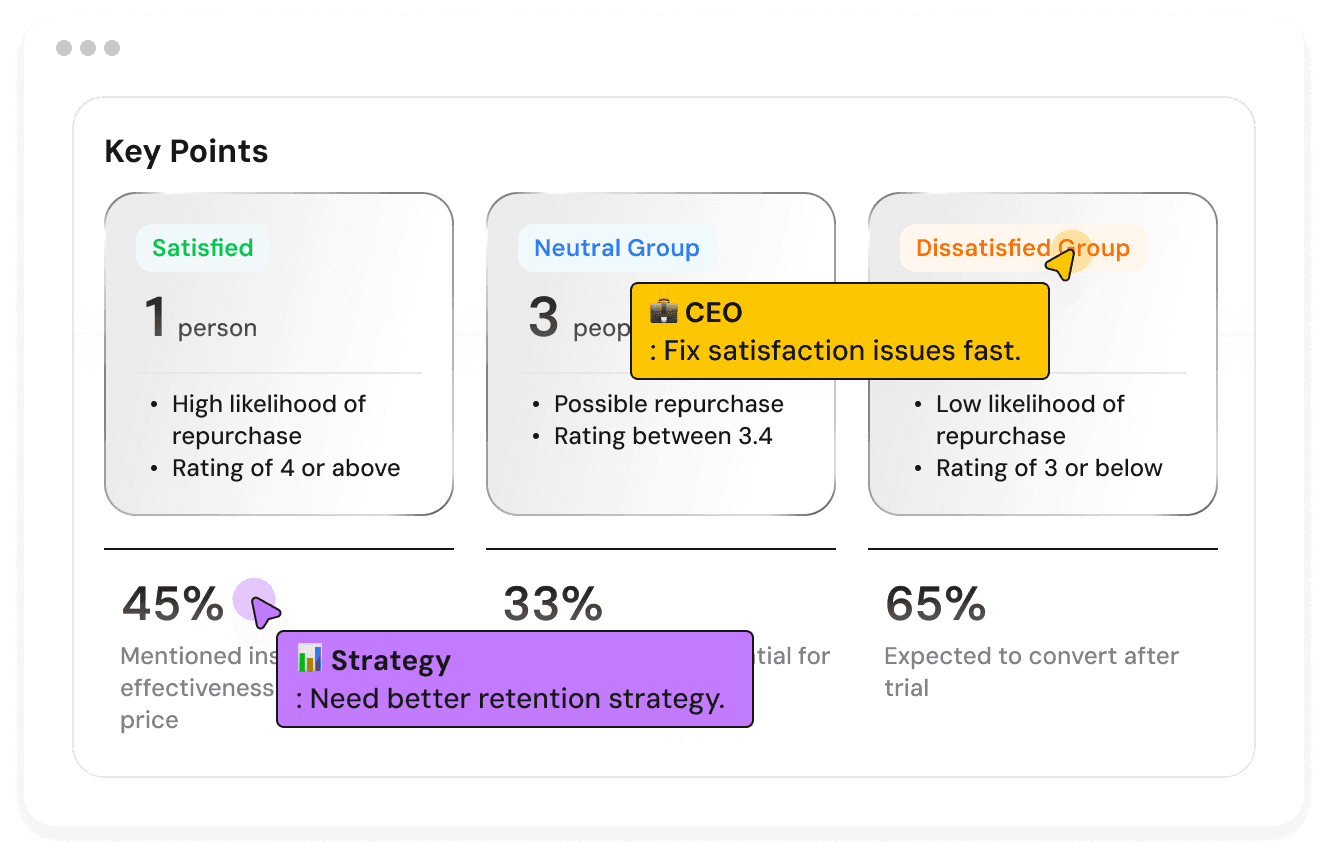
Task: Click the 65% conversion statistic
Action: (935, 603)
